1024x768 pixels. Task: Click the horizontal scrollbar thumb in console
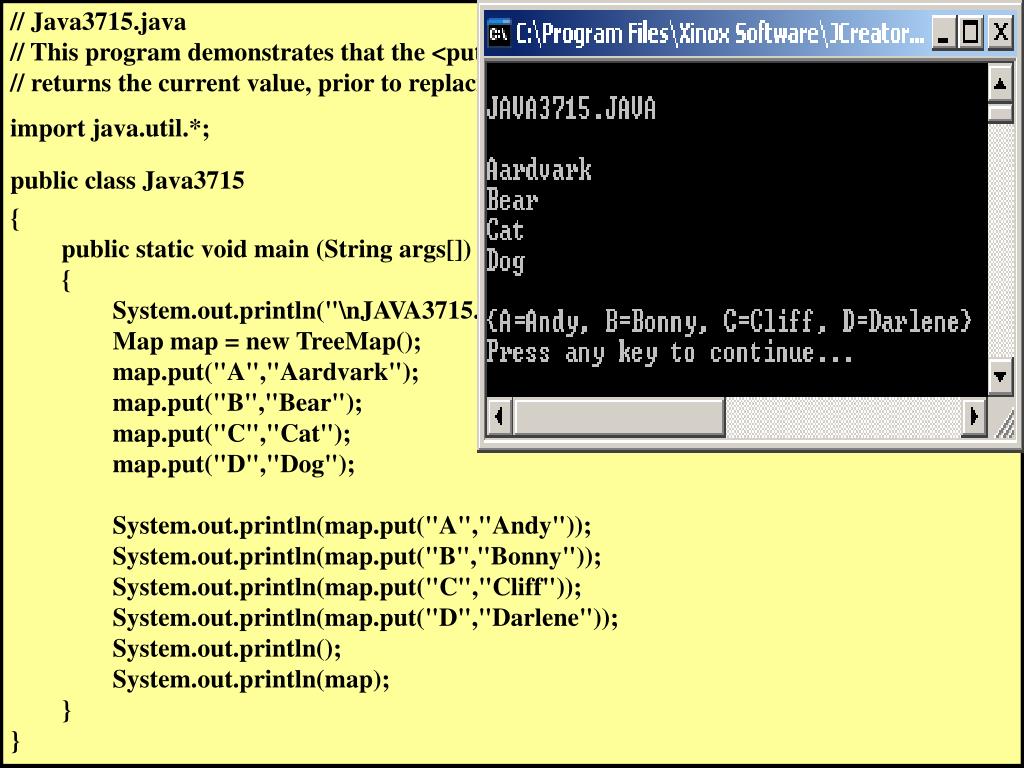click(x=618, y=416)
